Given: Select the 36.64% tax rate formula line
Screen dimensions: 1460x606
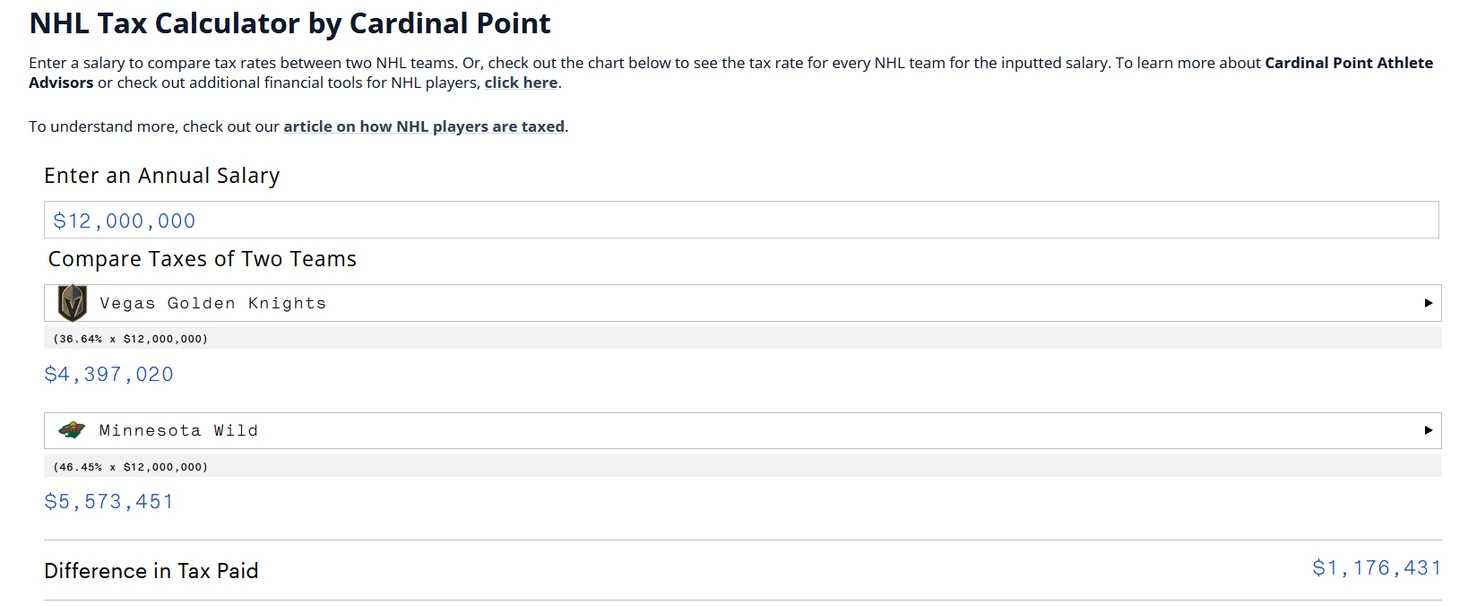Looking at the screenshot, I should click(131, 339).
